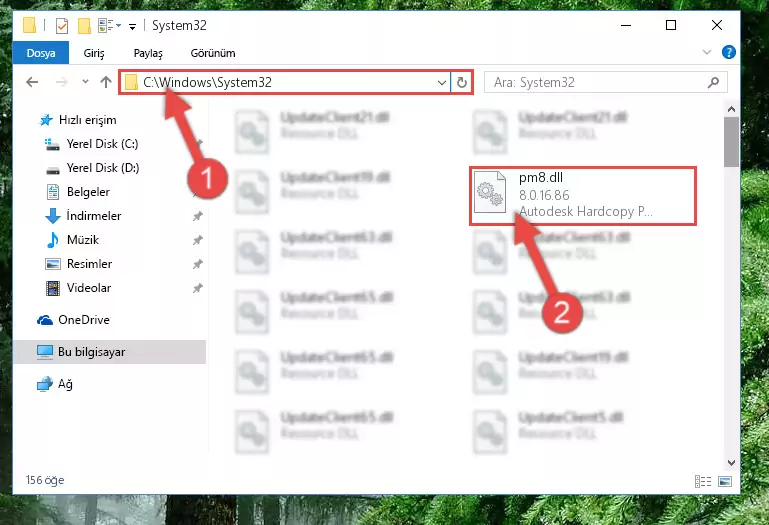Click the address bar path C:\Windows\System32
The width and height of the screenshot is (769, 525).
pos(207,82)
